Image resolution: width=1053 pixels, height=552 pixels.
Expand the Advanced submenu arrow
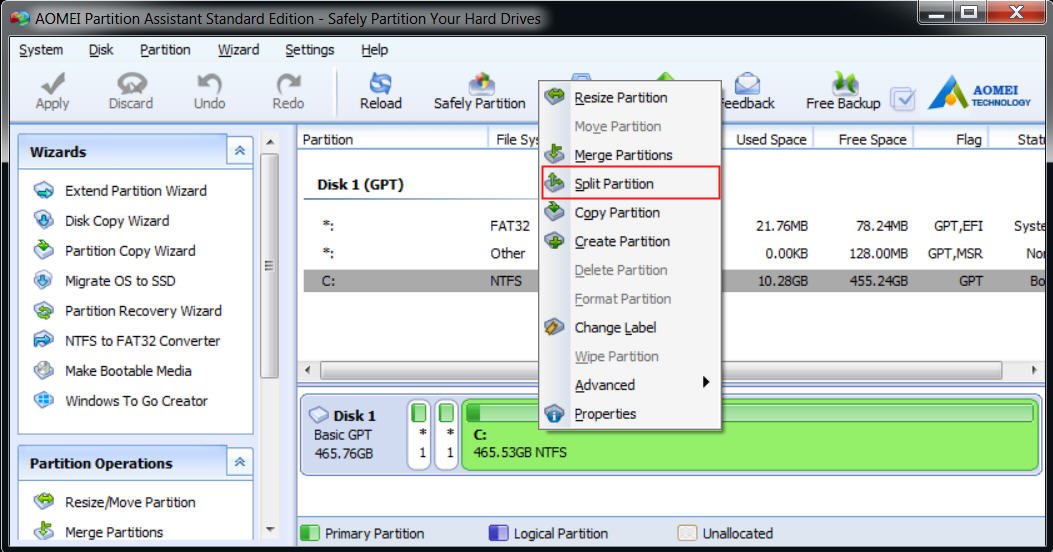[x=706, y=382]
